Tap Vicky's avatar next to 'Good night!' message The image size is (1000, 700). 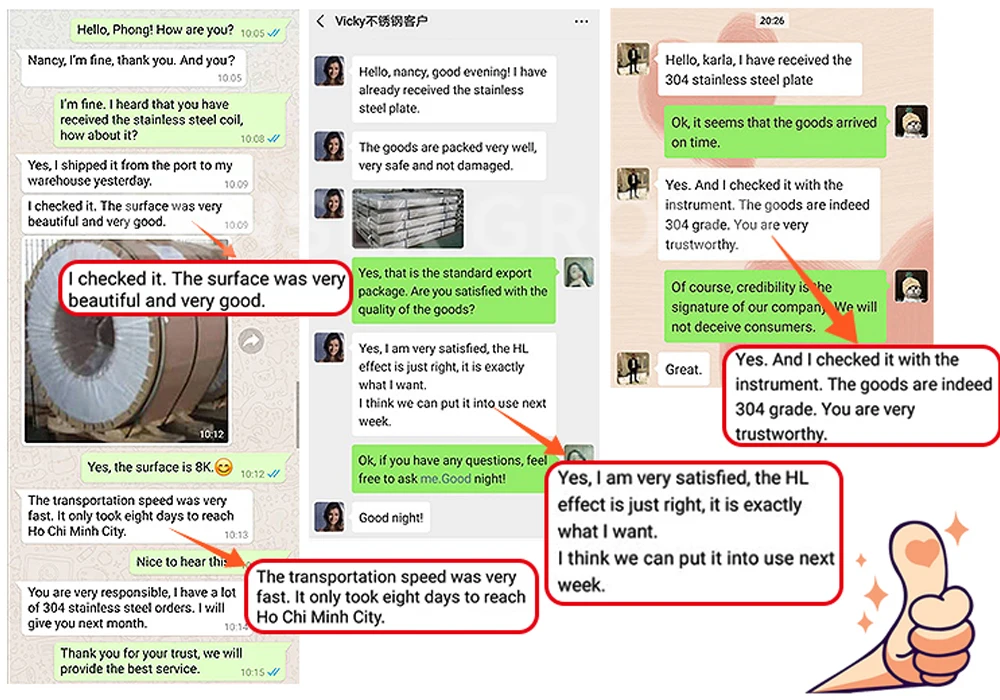click(x=330, y=517)
